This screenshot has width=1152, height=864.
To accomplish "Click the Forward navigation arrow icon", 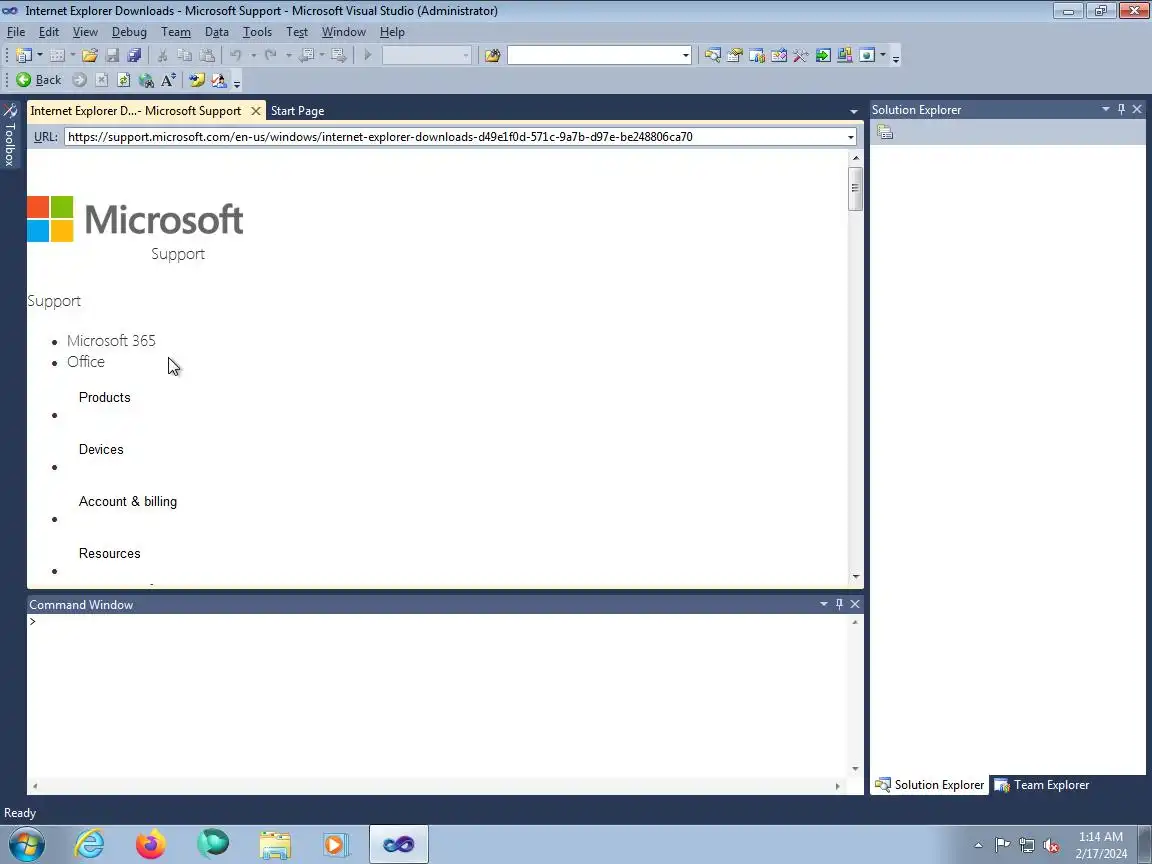I will 79,80.
